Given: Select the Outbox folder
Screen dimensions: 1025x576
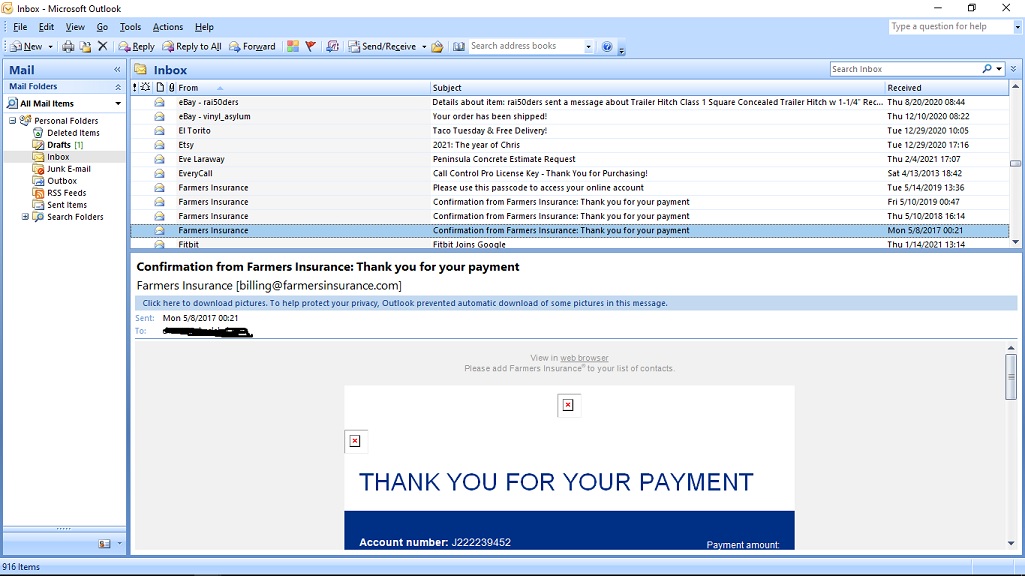Looking at the screenshot, I should point(61,180).
